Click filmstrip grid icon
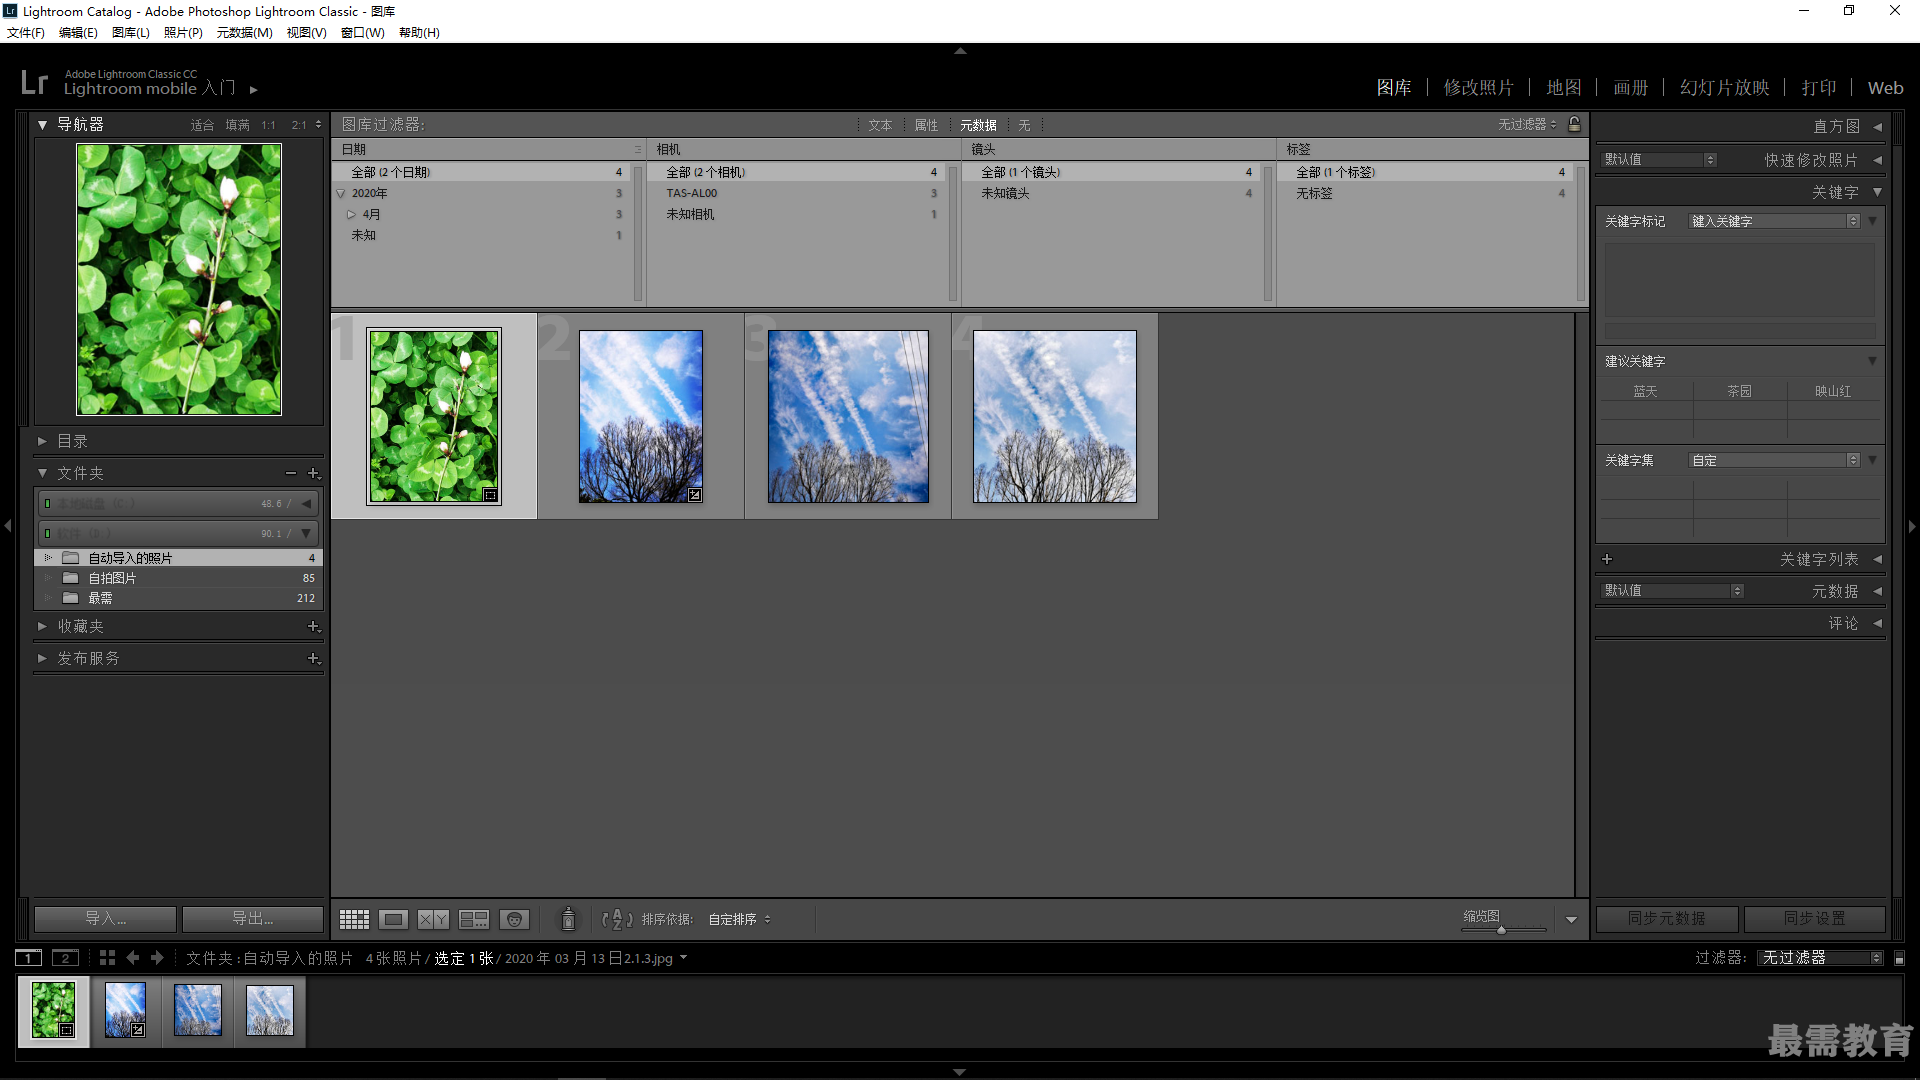Image resolution: width=1920 pixels, height=1080 pixels. 107,958
